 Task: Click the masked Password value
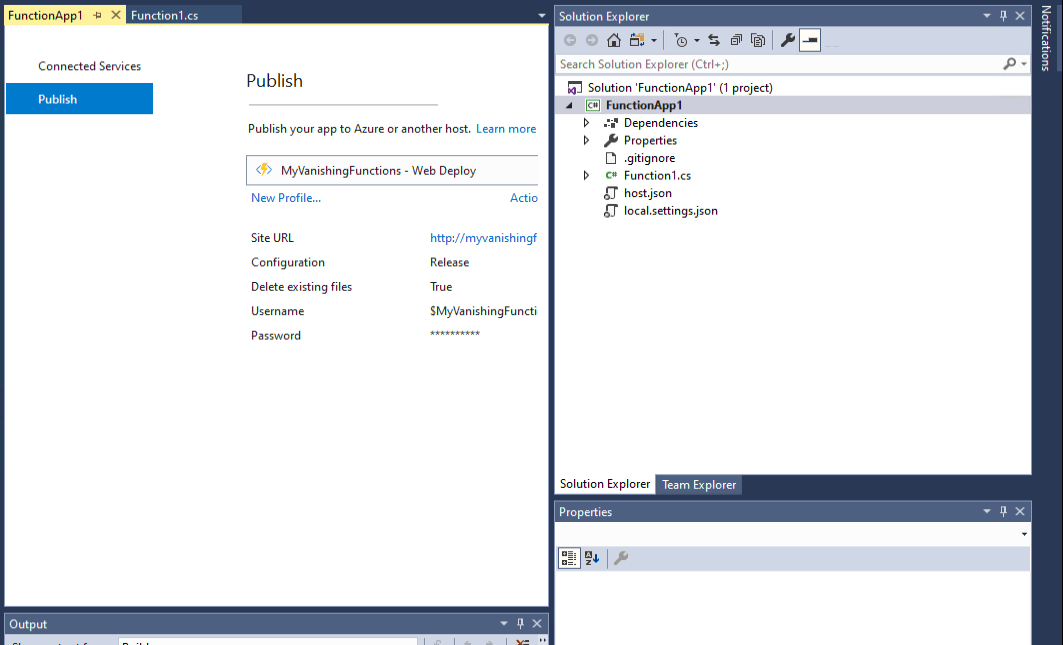click(455, 334)
